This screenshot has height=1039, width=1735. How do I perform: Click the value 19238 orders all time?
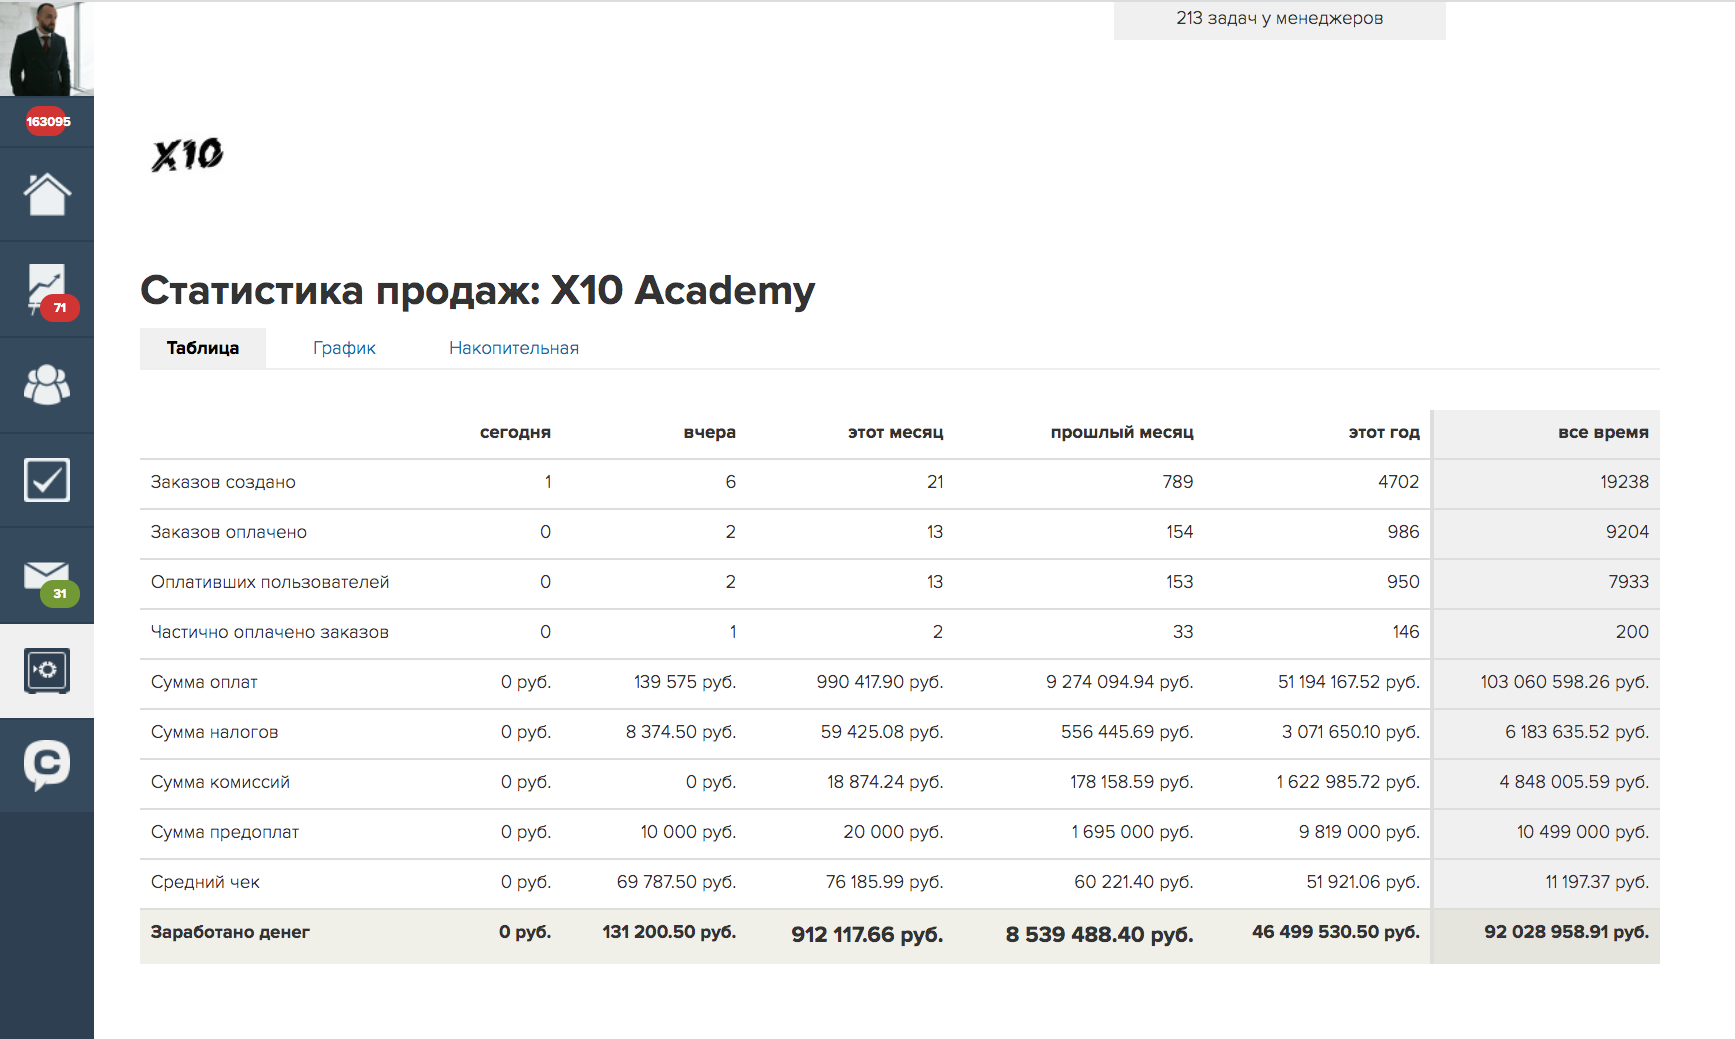1624,482
